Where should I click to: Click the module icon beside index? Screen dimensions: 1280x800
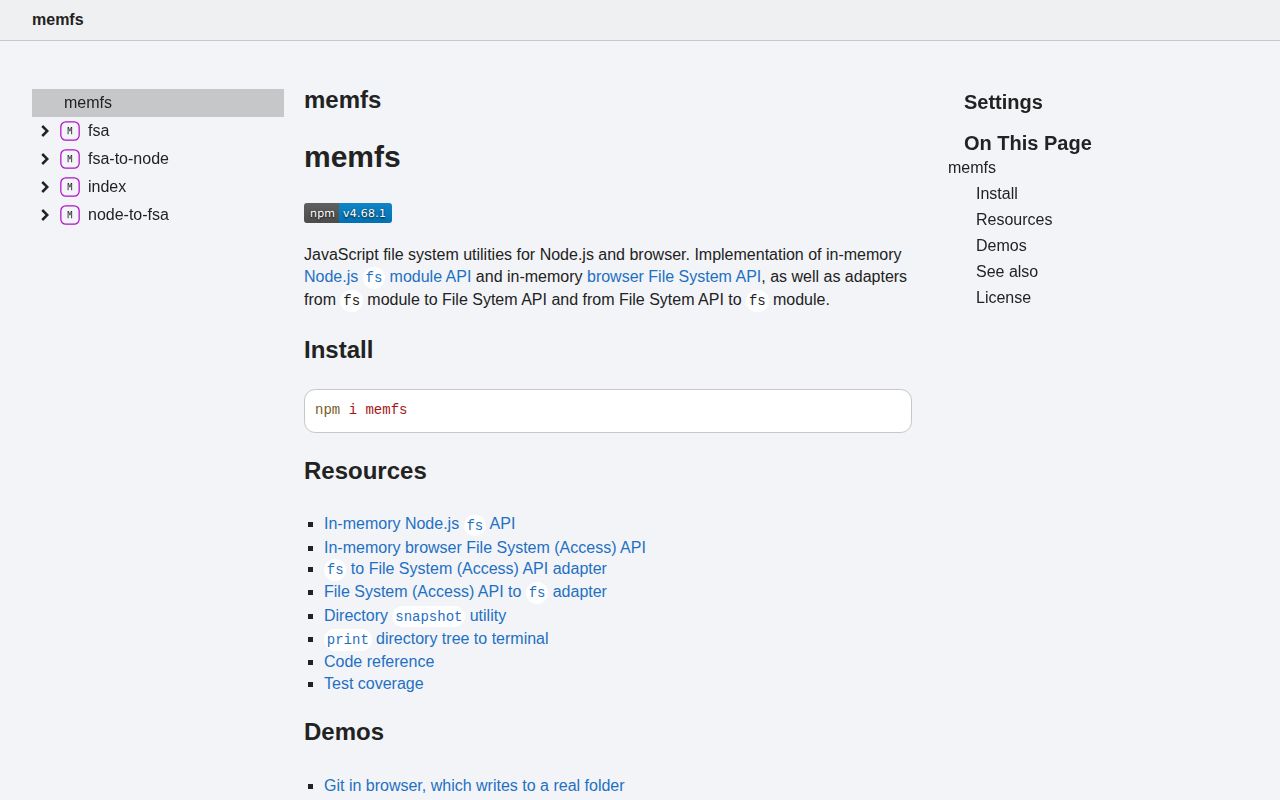[70, 187]
